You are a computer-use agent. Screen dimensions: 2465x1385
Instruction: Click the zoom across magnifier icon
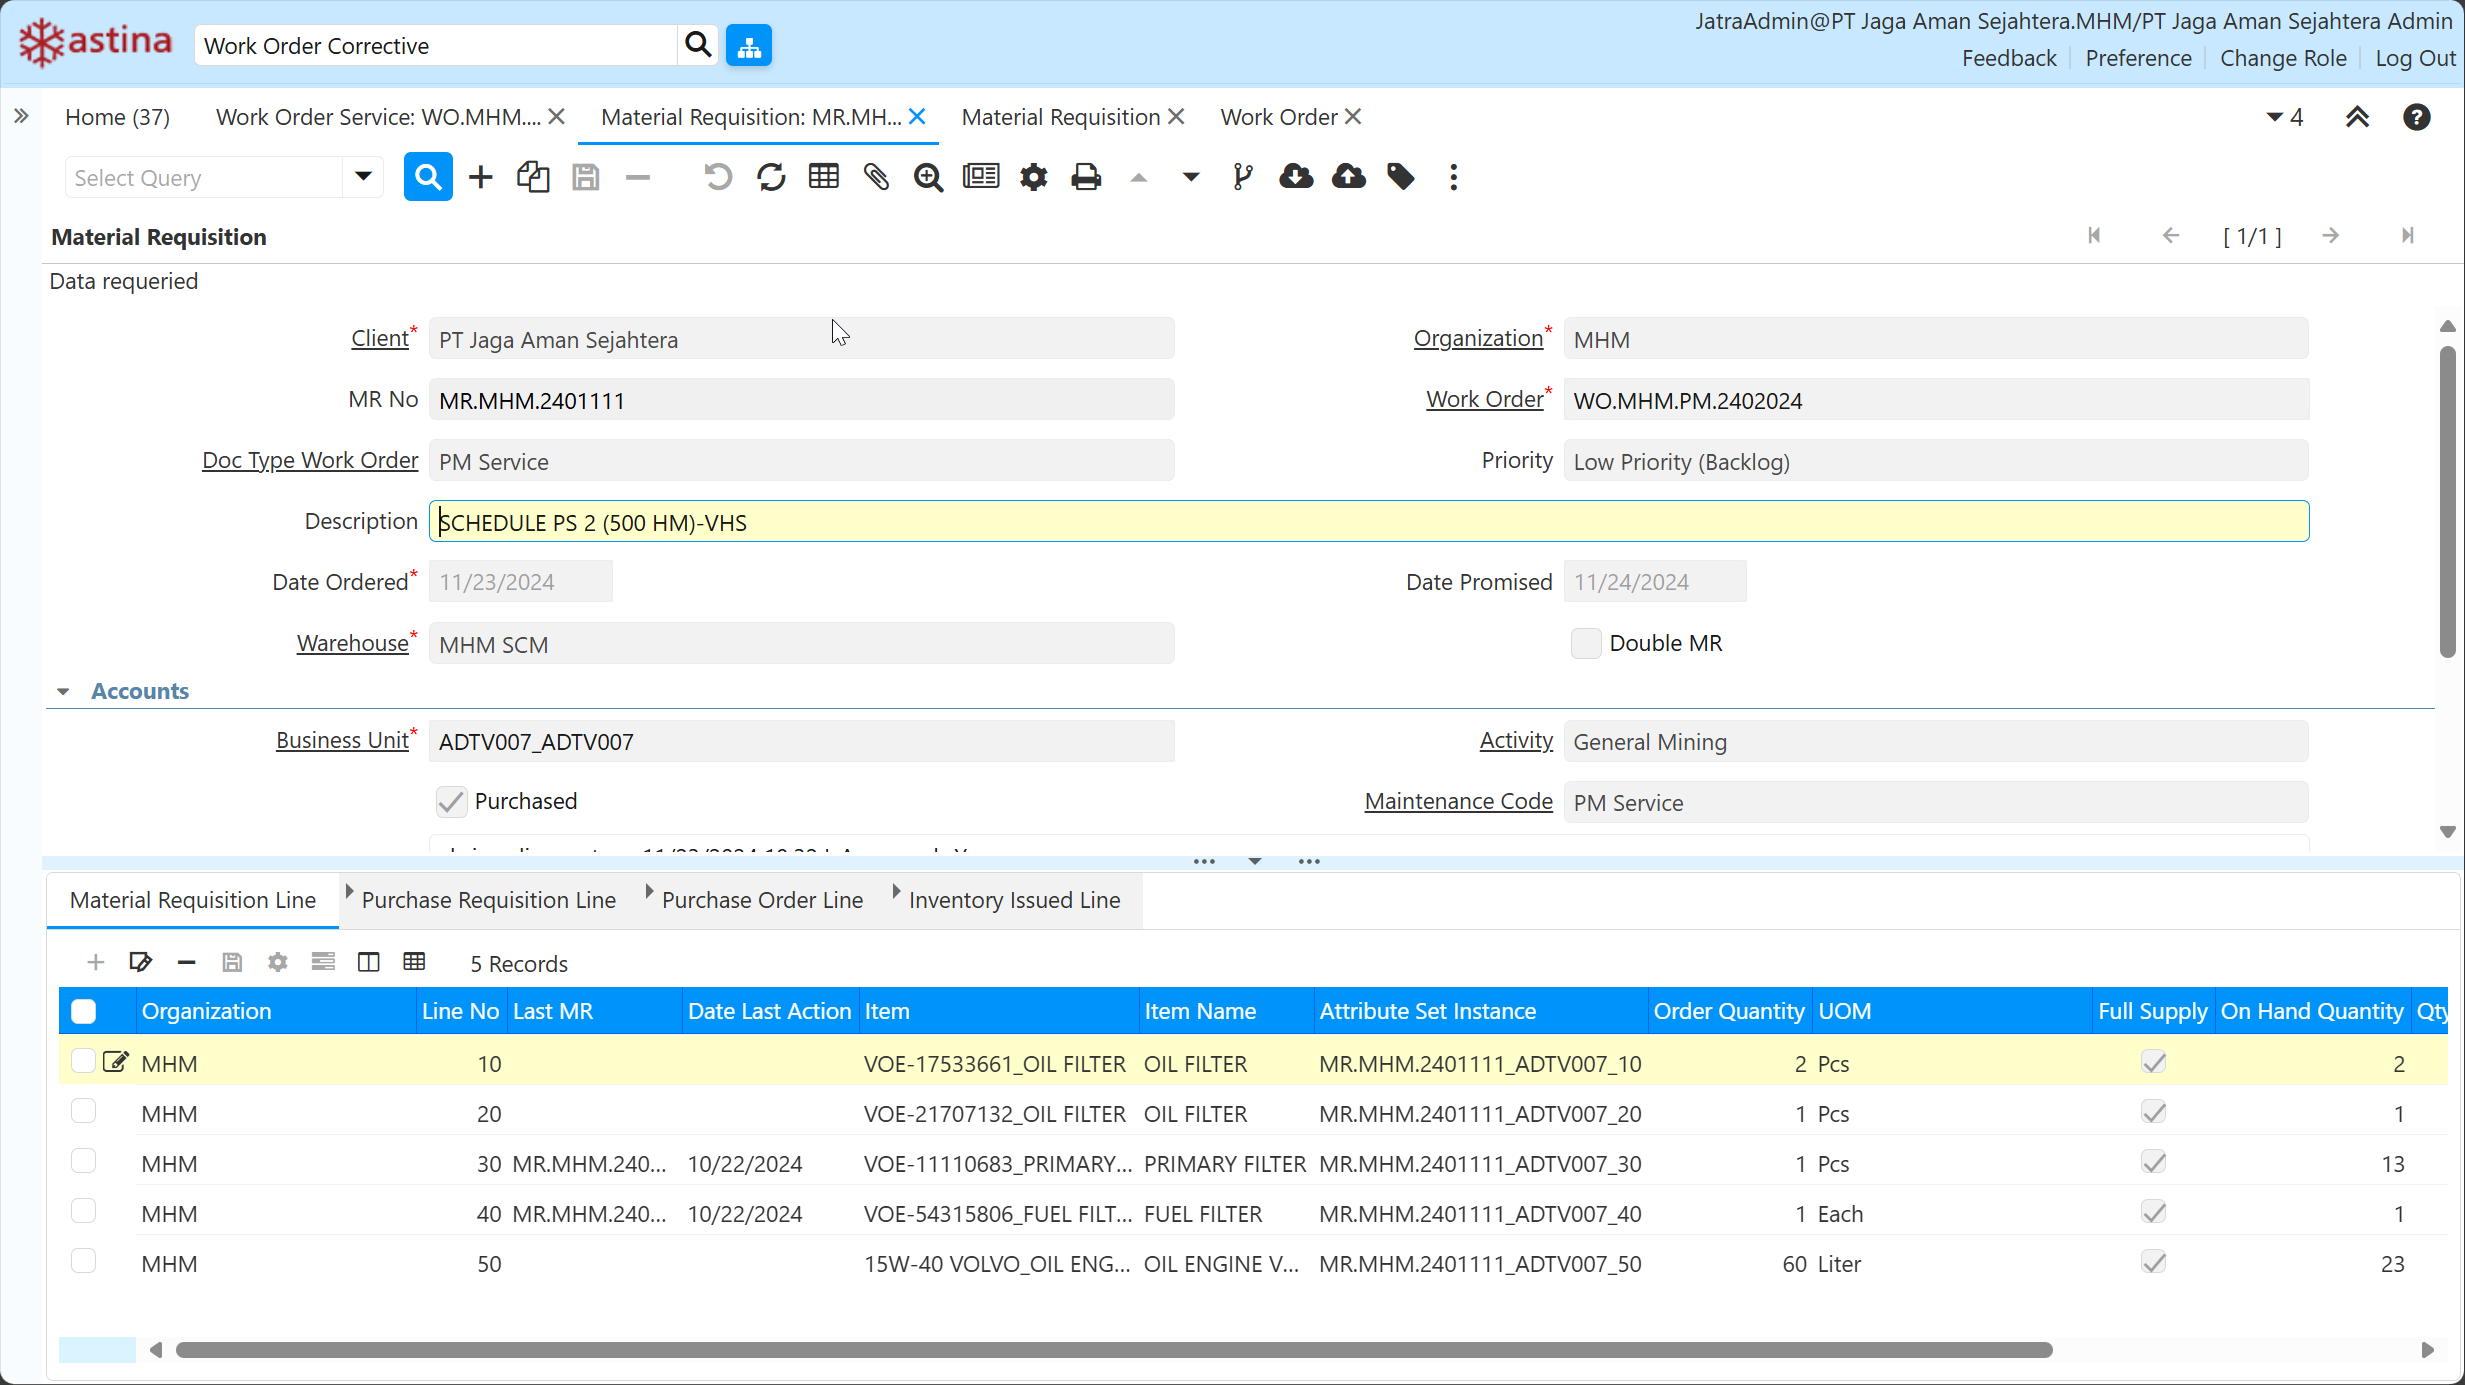[x=928, y=177]
